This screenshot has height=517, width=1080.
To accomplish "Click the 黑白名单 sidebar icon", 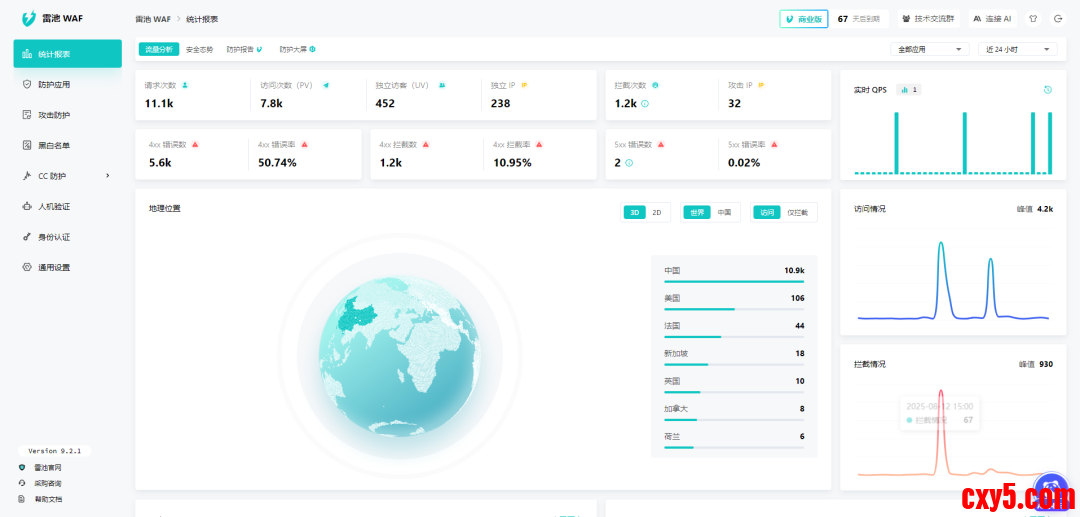I will [27, 146].
